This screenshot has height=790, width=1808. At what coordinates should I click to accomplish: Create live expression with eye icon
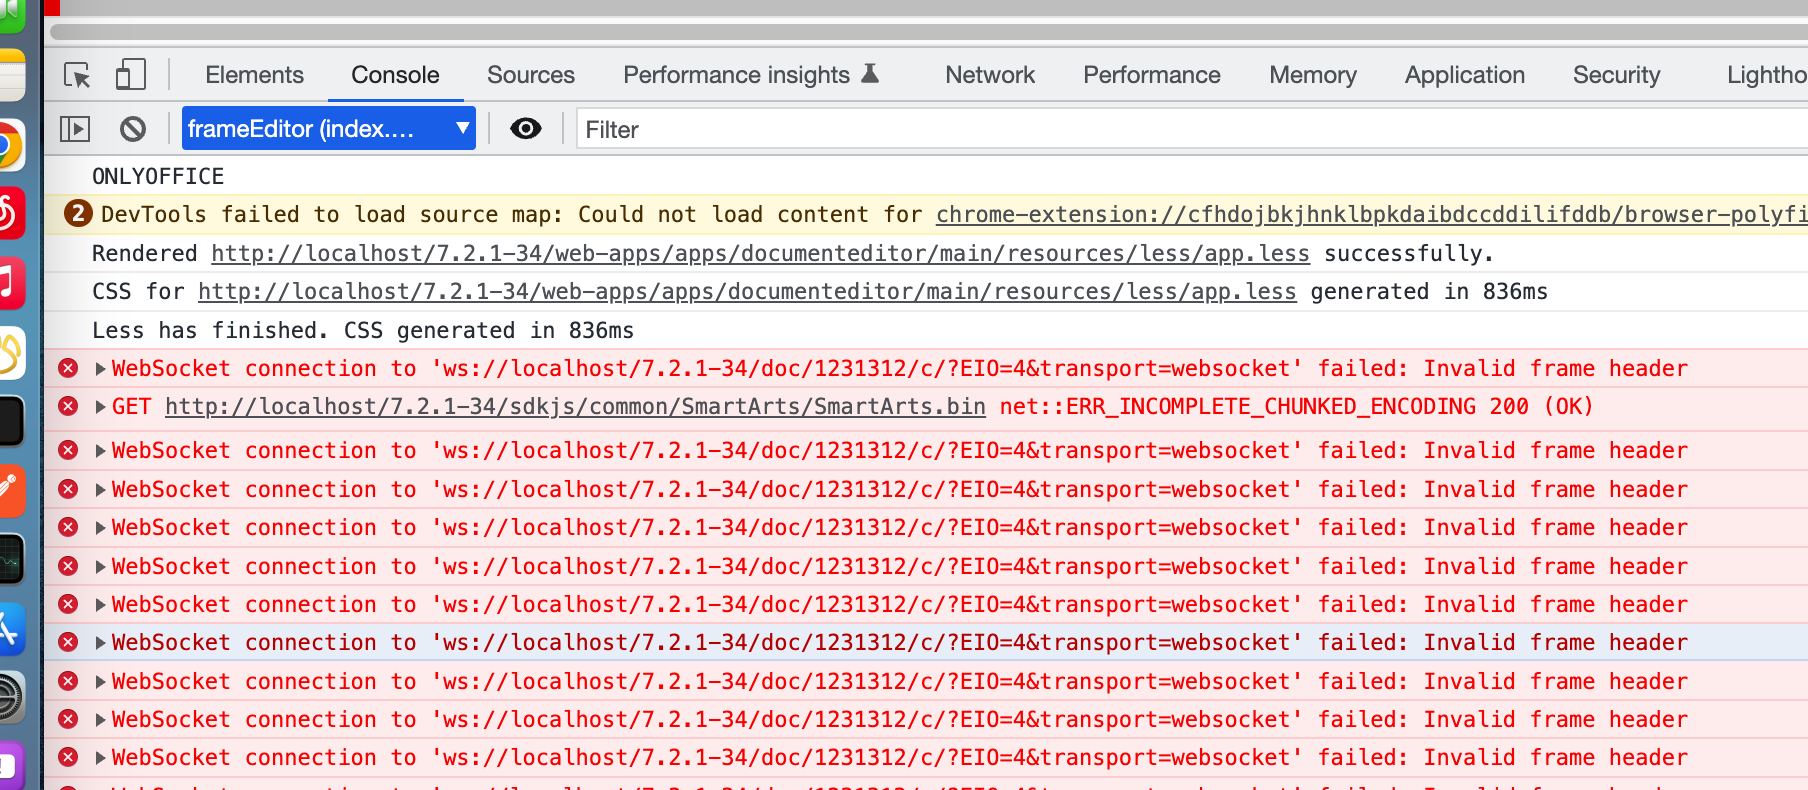526,128
